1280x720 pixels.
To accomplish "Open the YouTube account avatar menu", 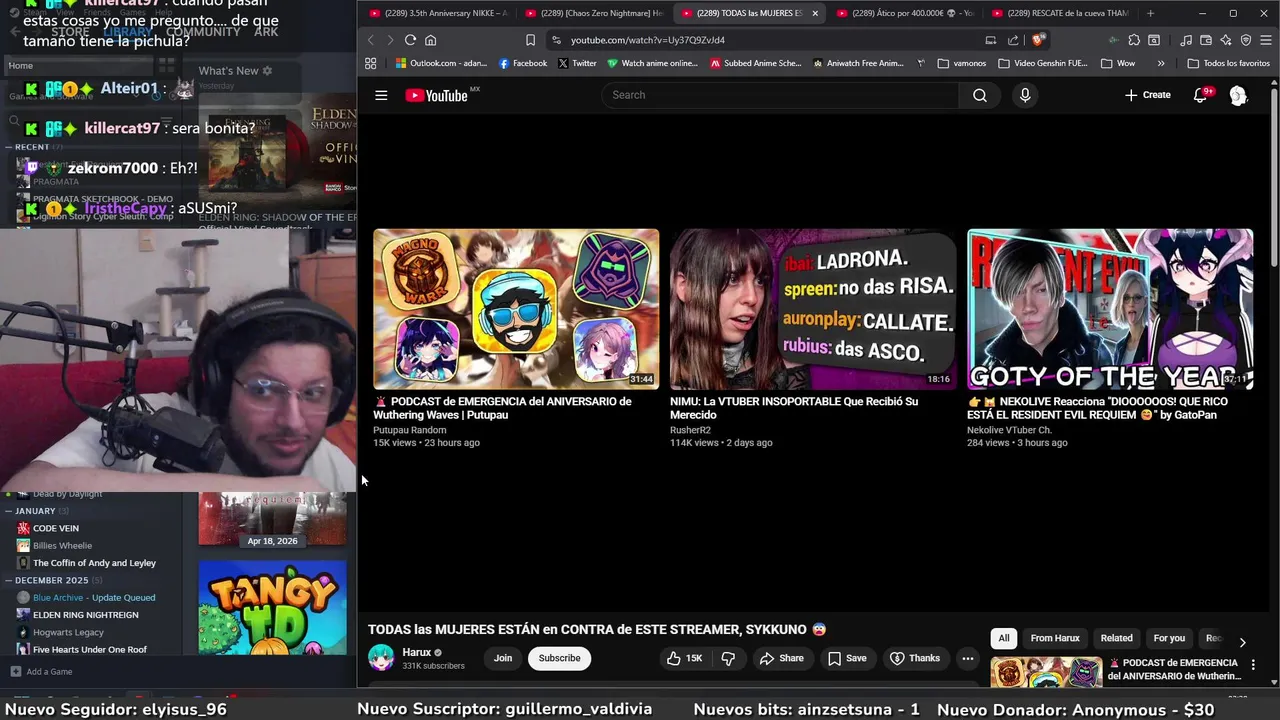I will [x=1238, y=95].
